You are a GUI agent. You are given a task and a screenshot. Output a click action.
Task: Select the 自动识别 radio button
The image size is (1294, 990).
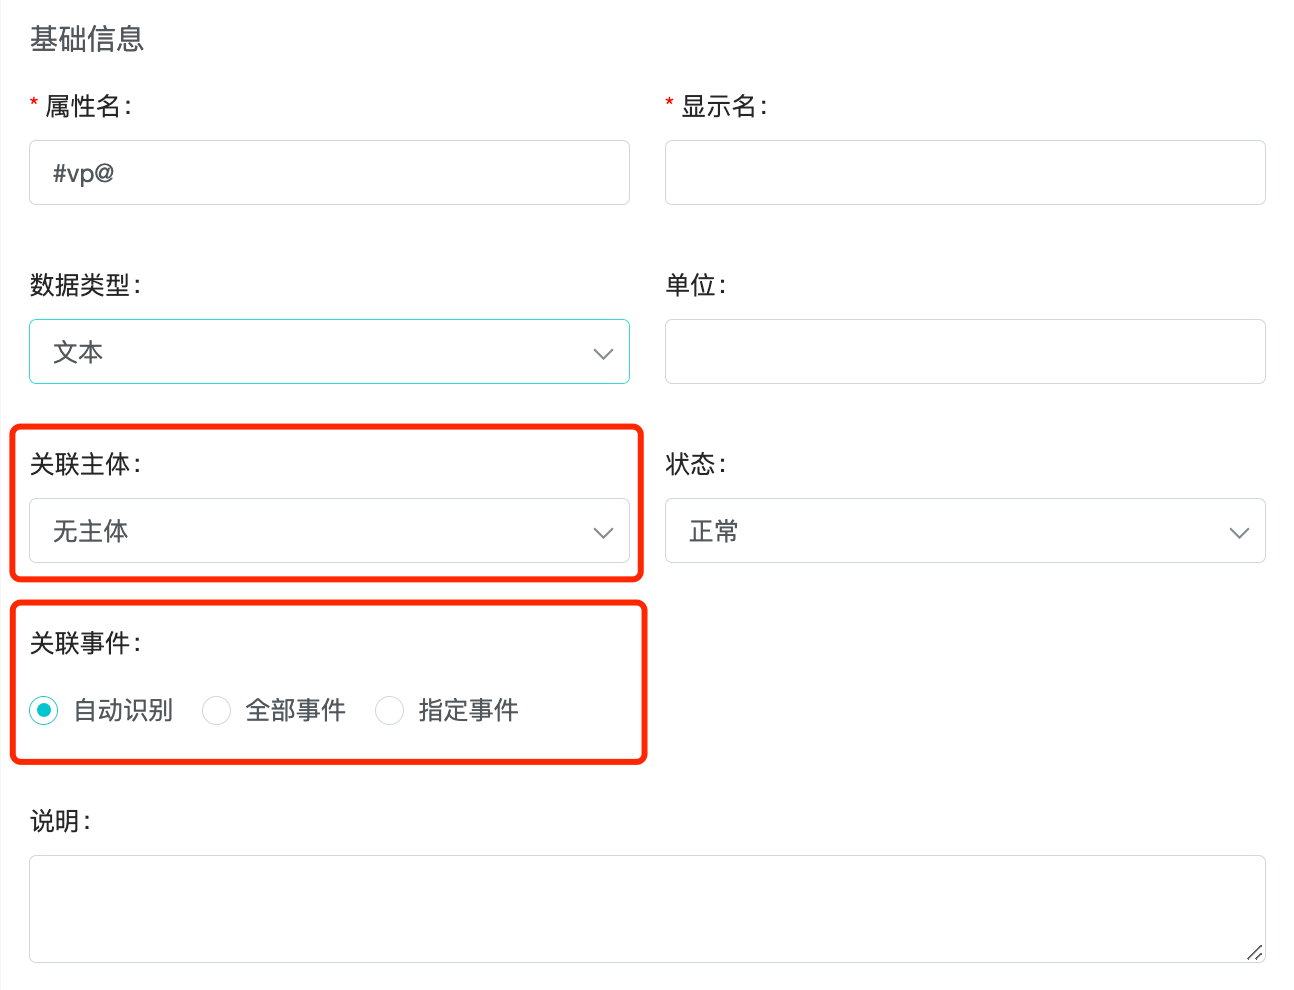point(44,711)
